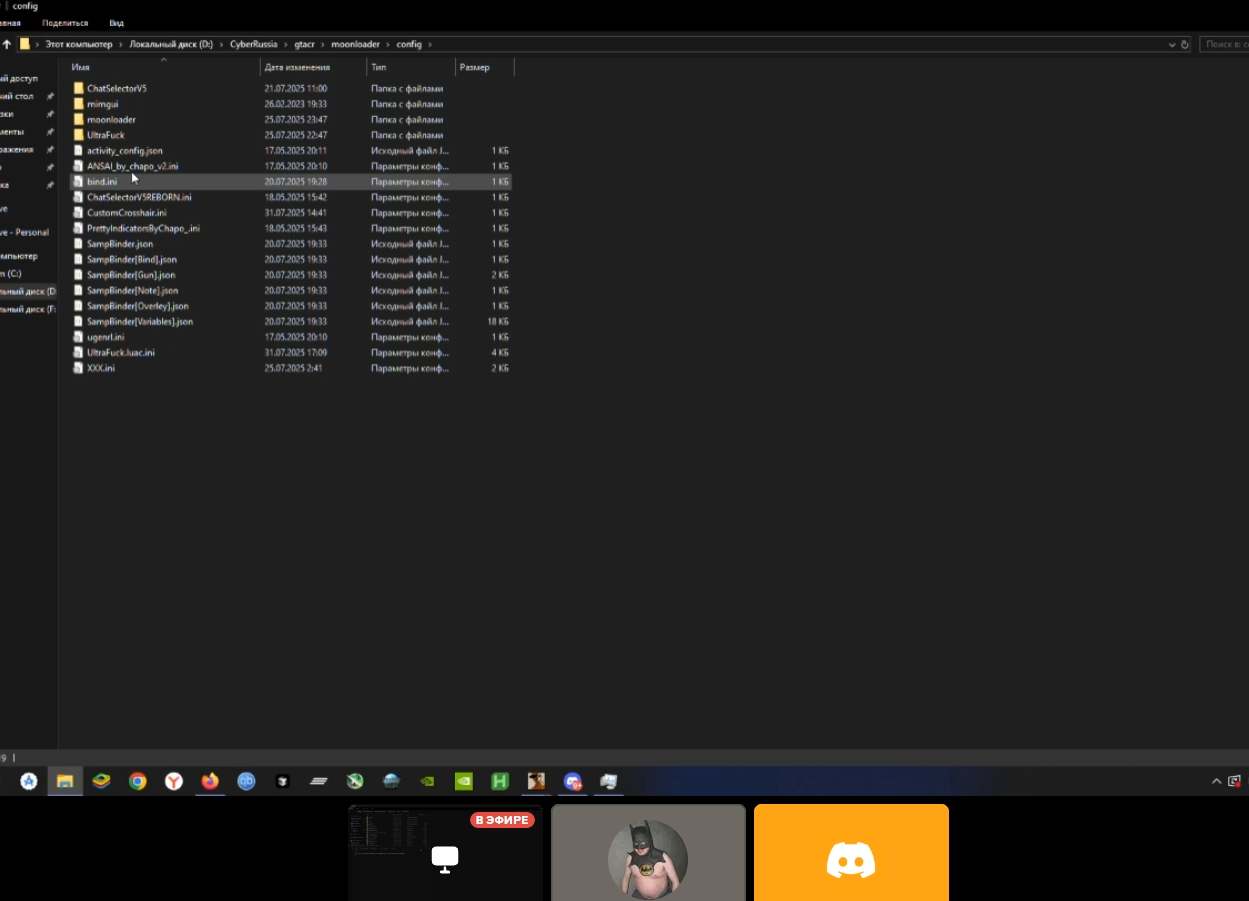Screen dimensions: 1249x901
Task: Open the Поделиться ribbon tab
Action: point(65,22)
